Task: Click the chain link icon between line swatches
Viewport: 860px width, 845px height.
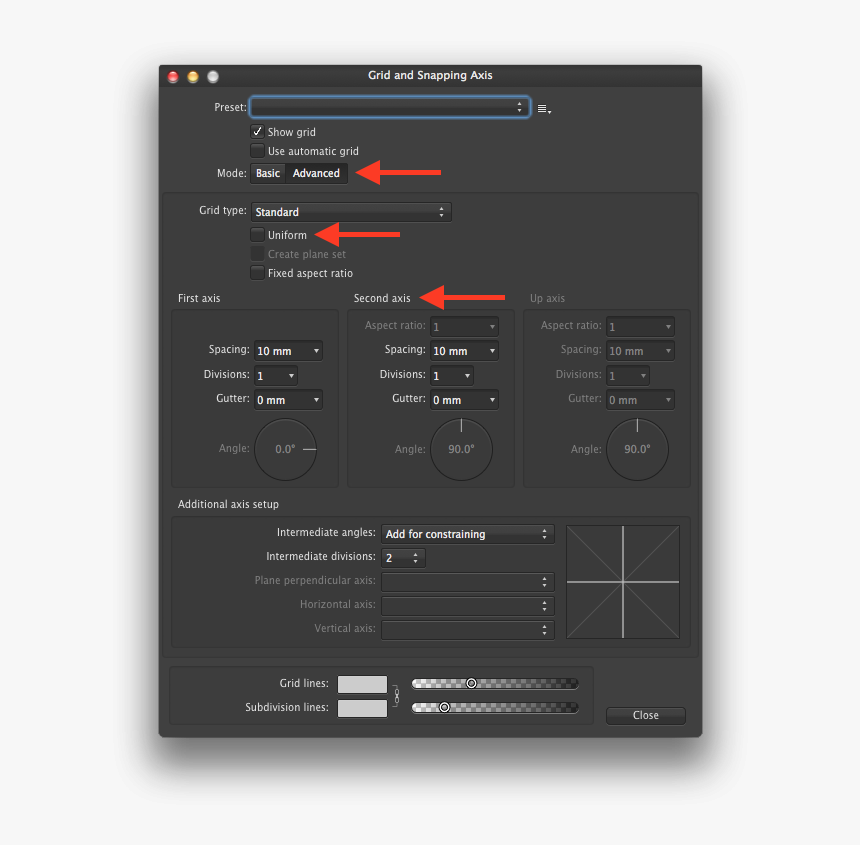Action: coord(396,696)
